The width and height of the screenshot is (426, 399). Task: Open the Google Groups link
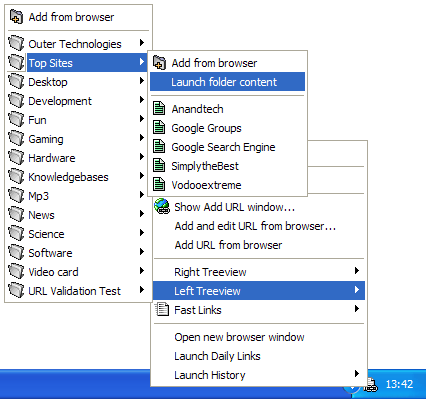pos(227,128)
